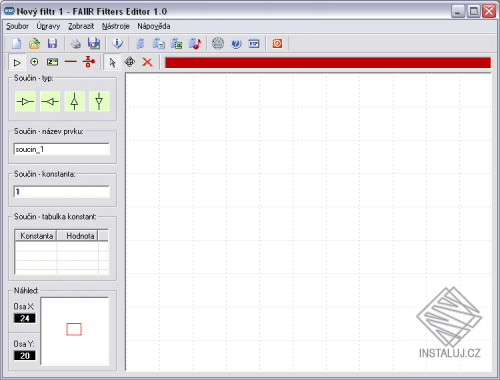Viewport: 500px width, 380px height.
Task: Open the Nástroje menu
Action: point(116,26)
